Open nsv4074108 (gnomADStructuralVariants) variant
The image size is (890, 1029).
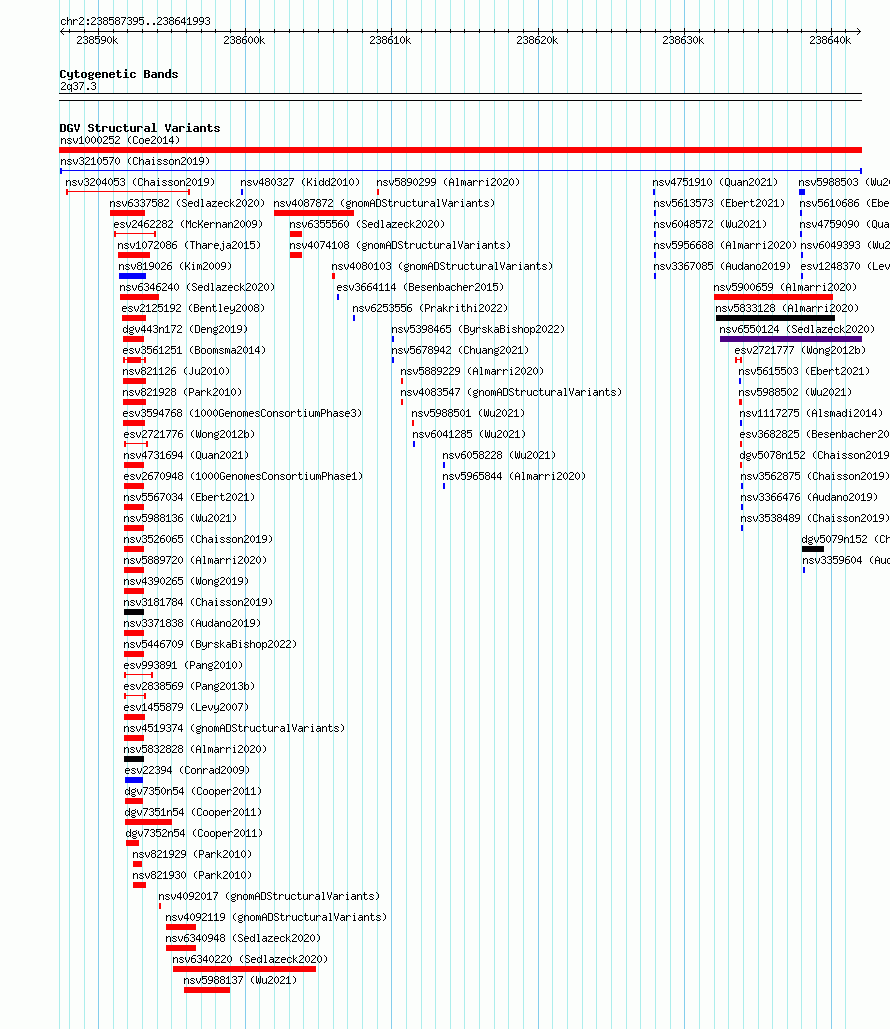point(400,245)
